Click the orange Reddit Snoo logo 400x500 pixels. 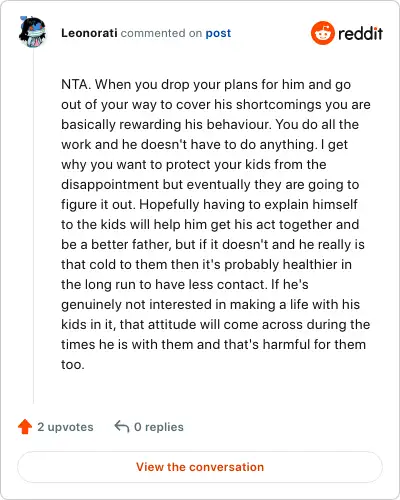coord(322,33)
